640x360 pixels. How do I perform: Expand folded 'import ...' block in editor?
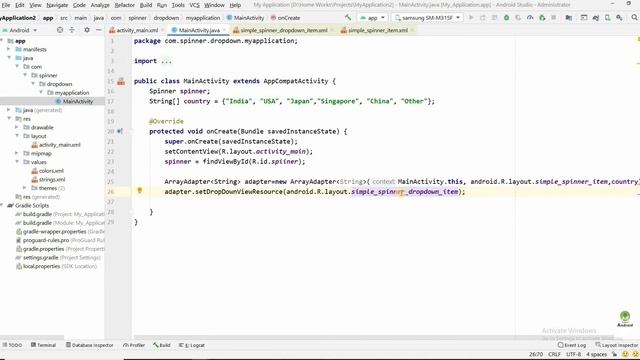166,61
